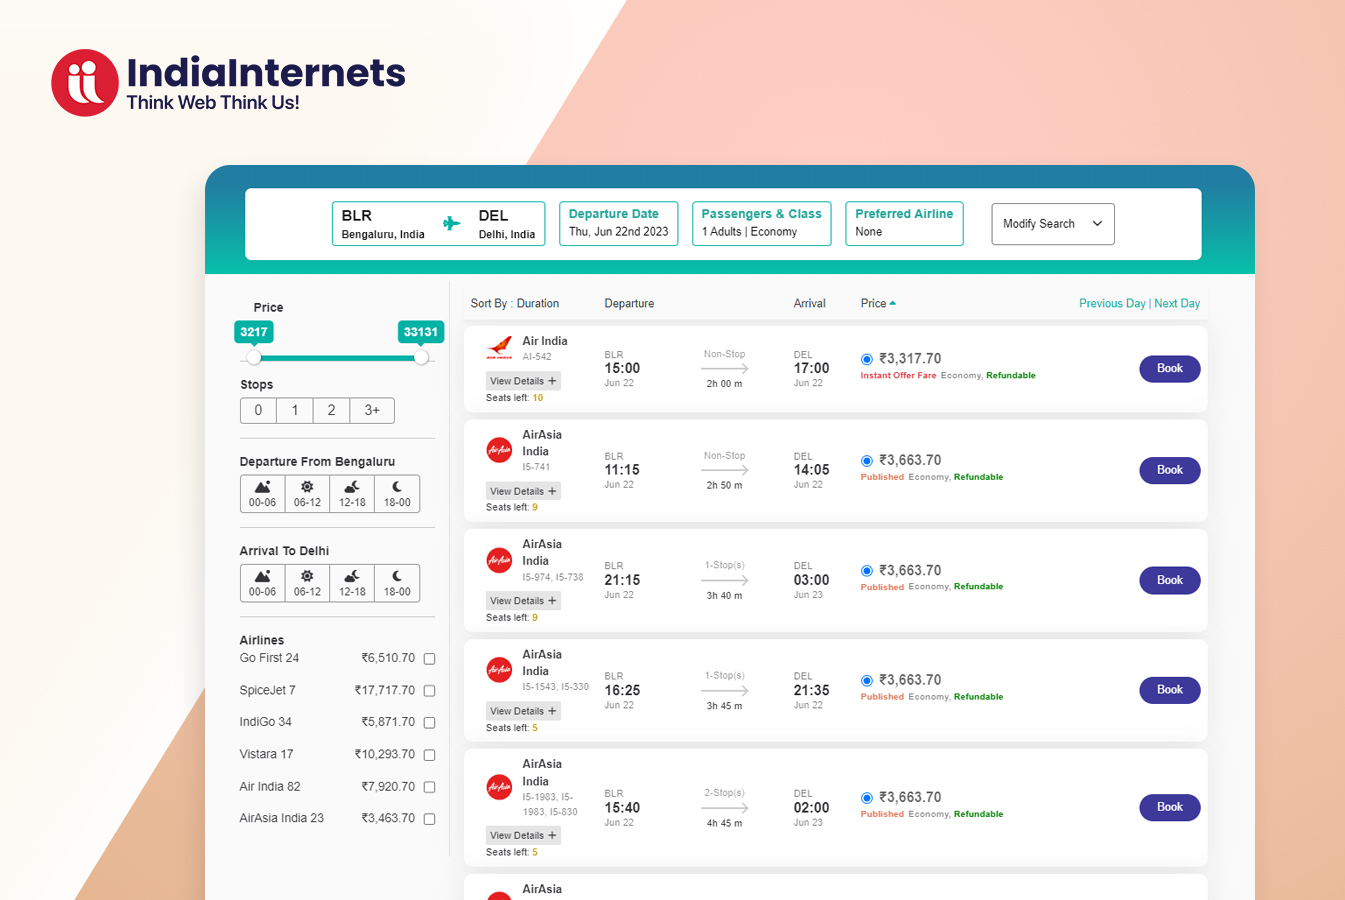
Task: Tick the Go First 24 airline checkbox
Action: point(429,659)
